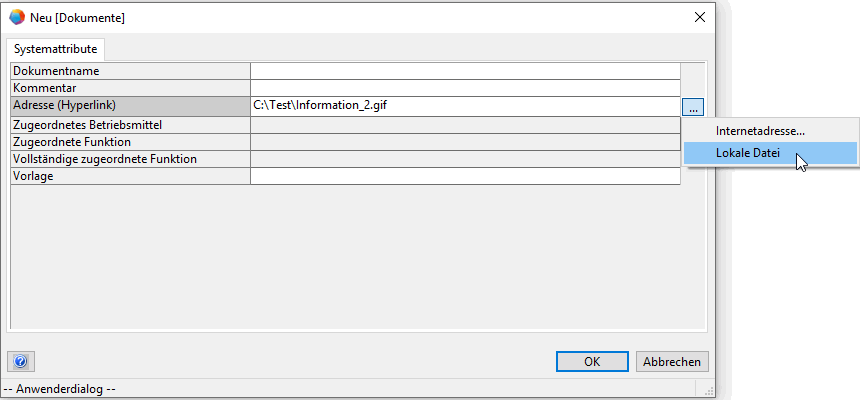Click the Vorlage value field

pos(465,176)
